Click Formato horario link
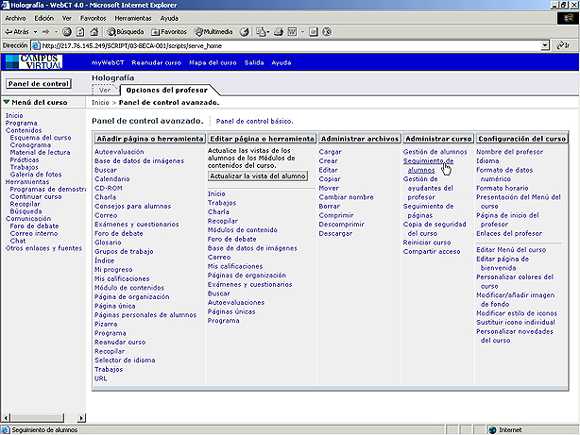 pyautogui.click(x=502, y=188)
